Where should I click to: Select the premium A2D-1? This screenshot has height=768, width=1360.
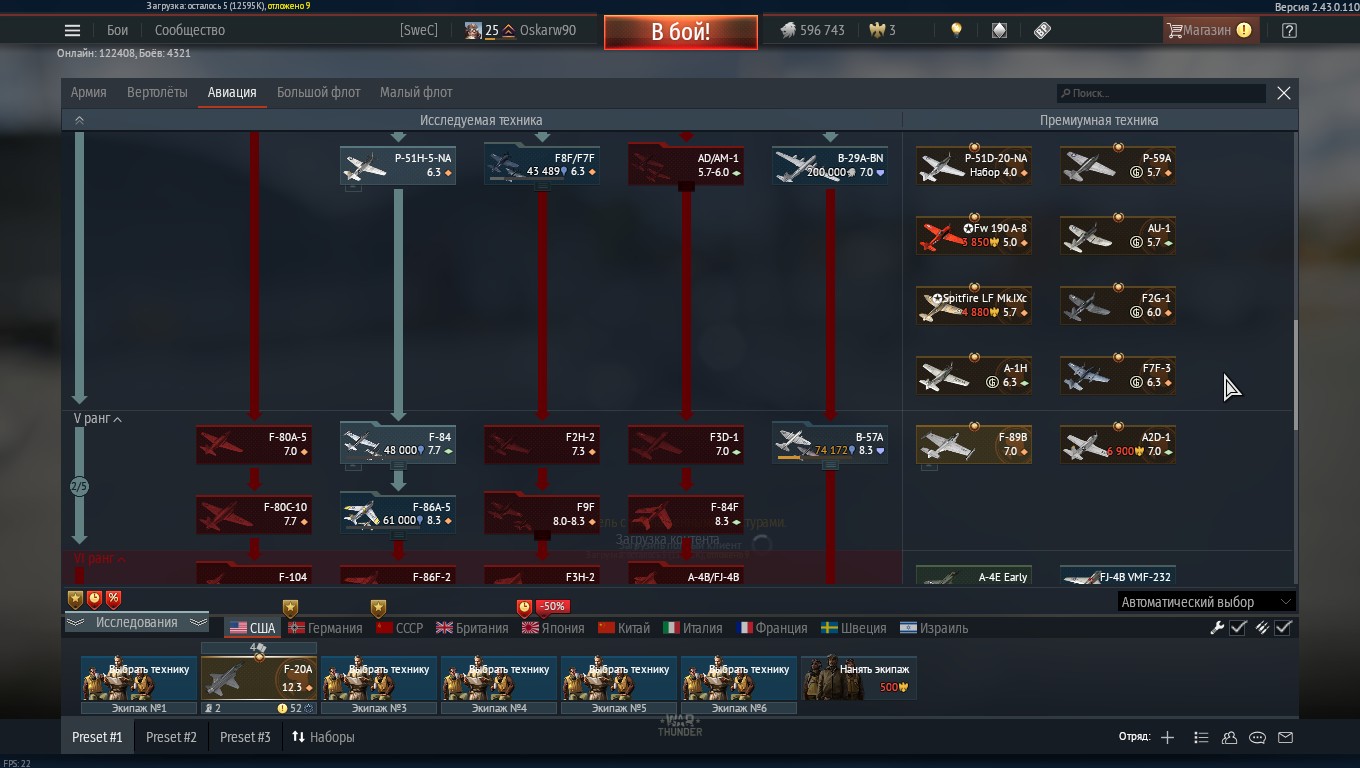1118,445
